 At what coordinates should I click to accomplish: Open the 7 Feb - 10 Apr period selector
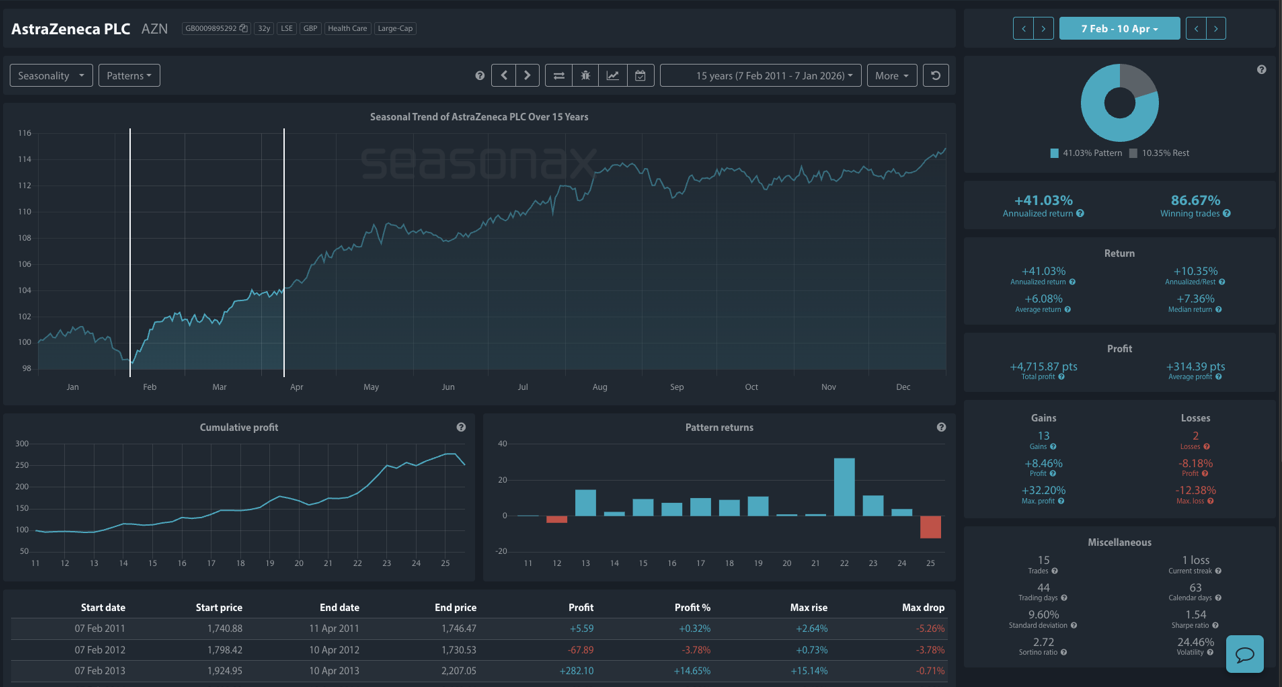coord(1119,29)
